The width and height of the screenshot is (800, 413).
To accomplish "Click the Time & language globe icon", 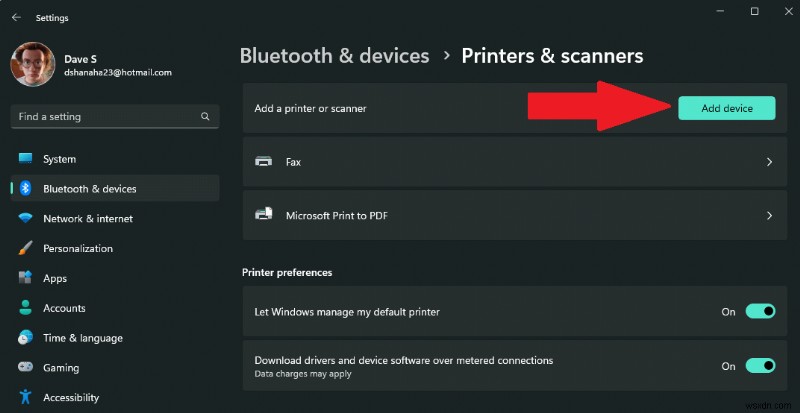I will (x=25, y=338).
